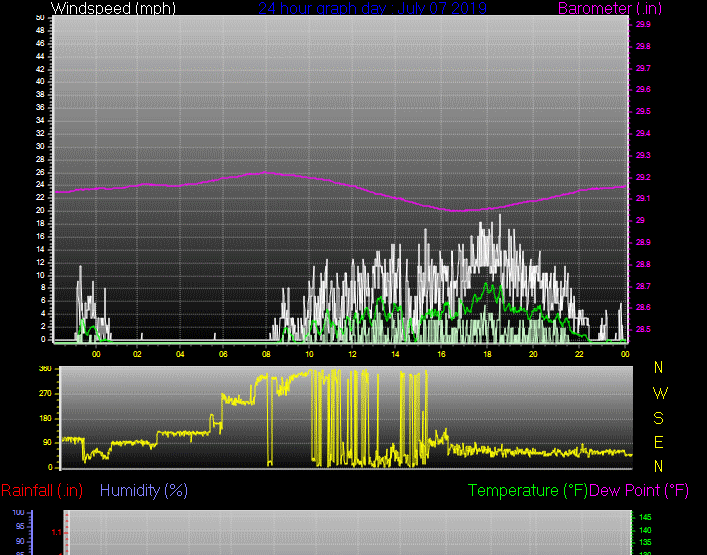Click the 100 value on humidity axis
This screenshot has width=707, height=555.
point(18,513)
